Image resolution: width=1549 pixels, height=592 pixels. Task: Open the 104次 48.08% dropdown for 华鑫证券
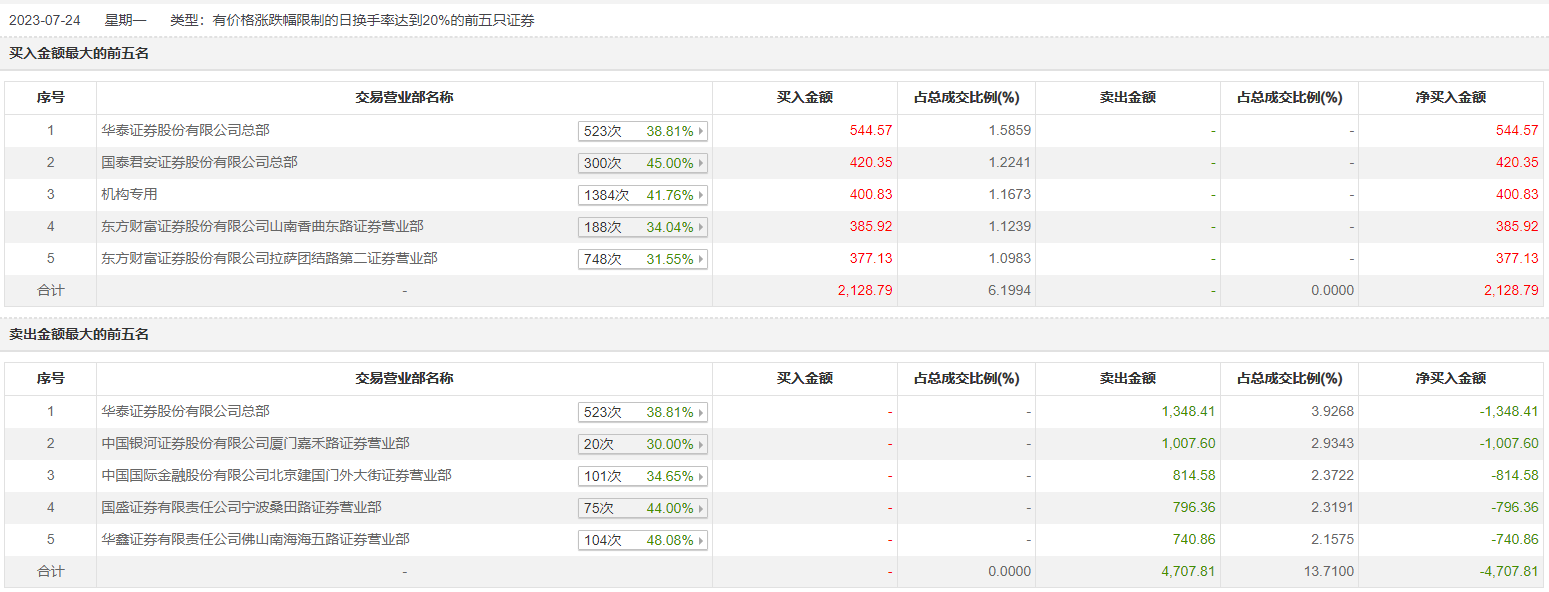pos(642,540)
